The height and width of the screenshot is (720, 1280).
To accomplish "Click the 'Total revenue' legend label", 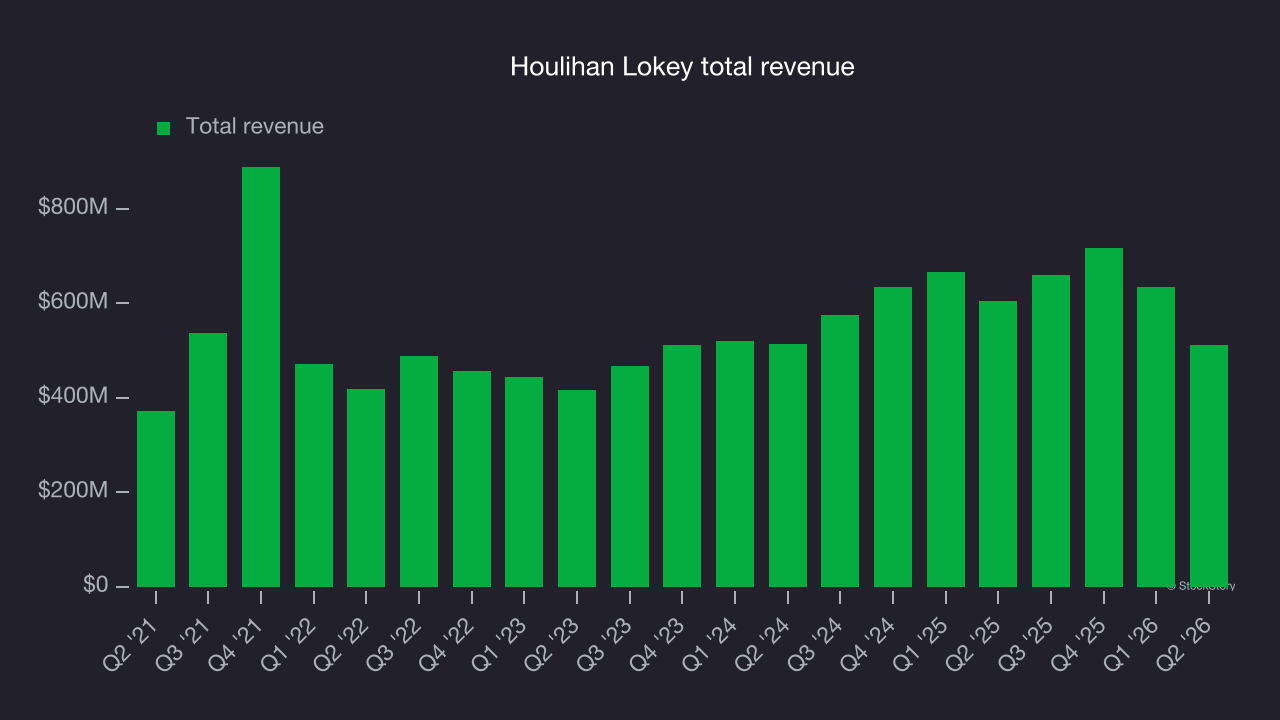I will (x=255, y=127).
